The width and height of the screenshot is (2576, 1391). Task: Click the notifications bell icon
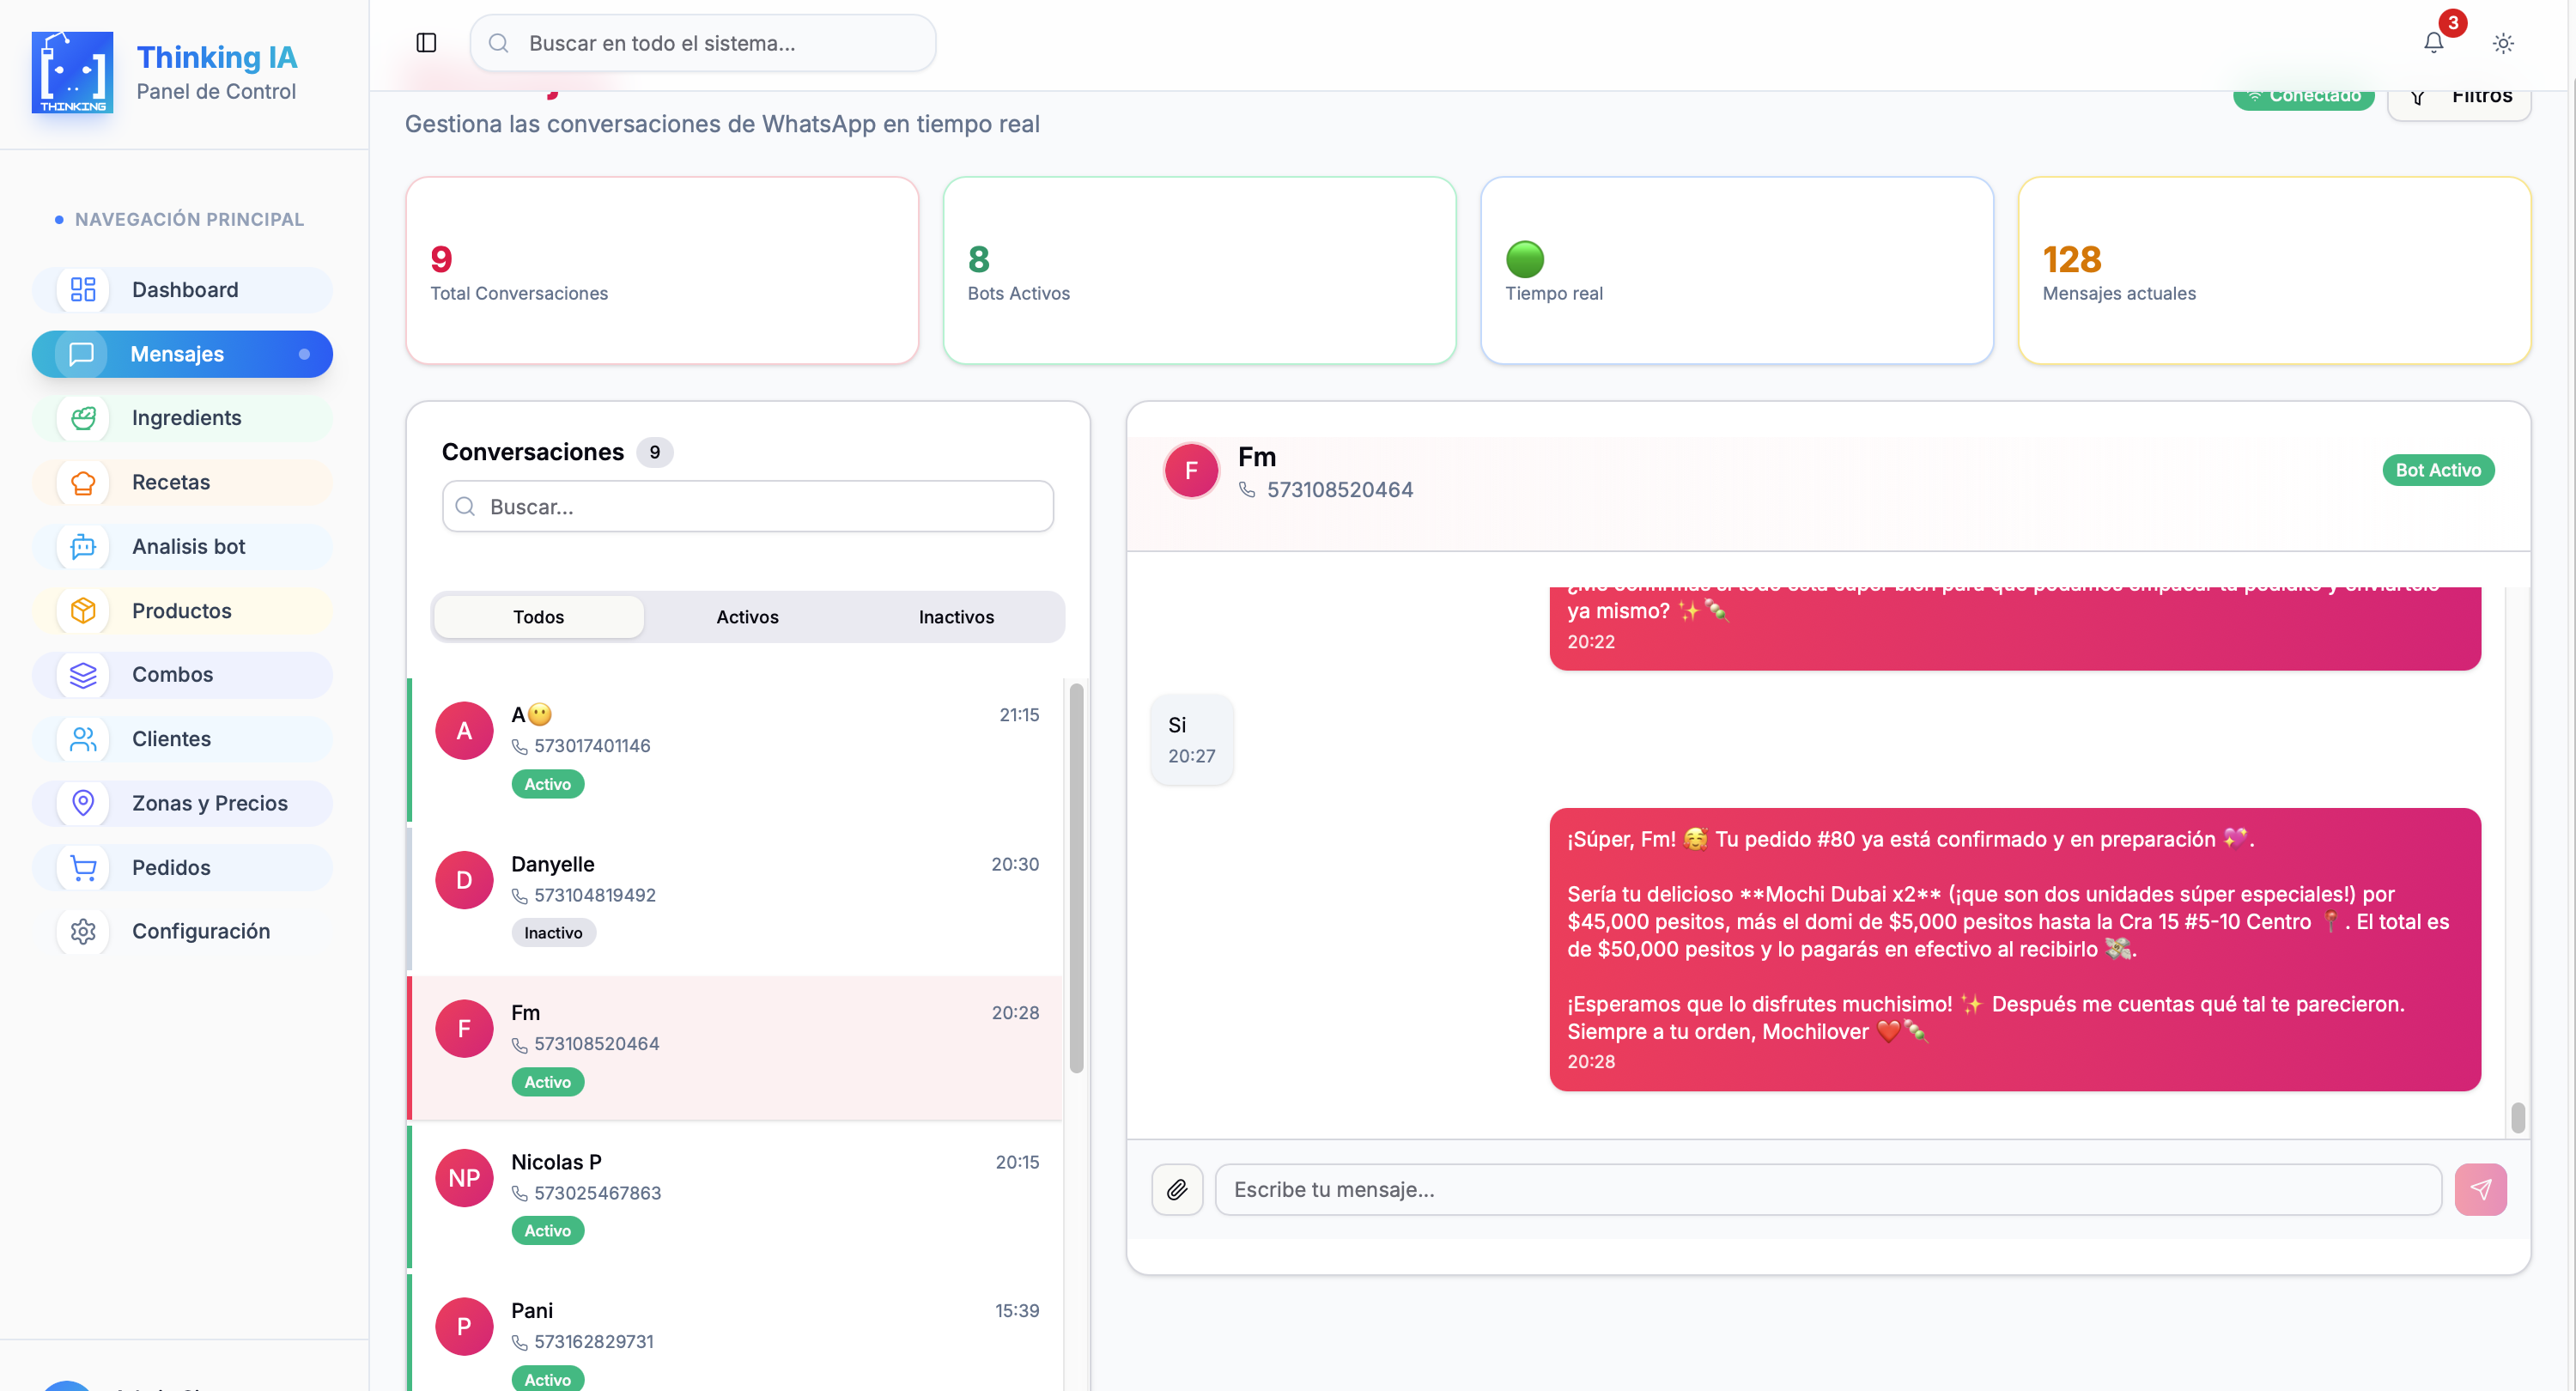coord(2433,42)
